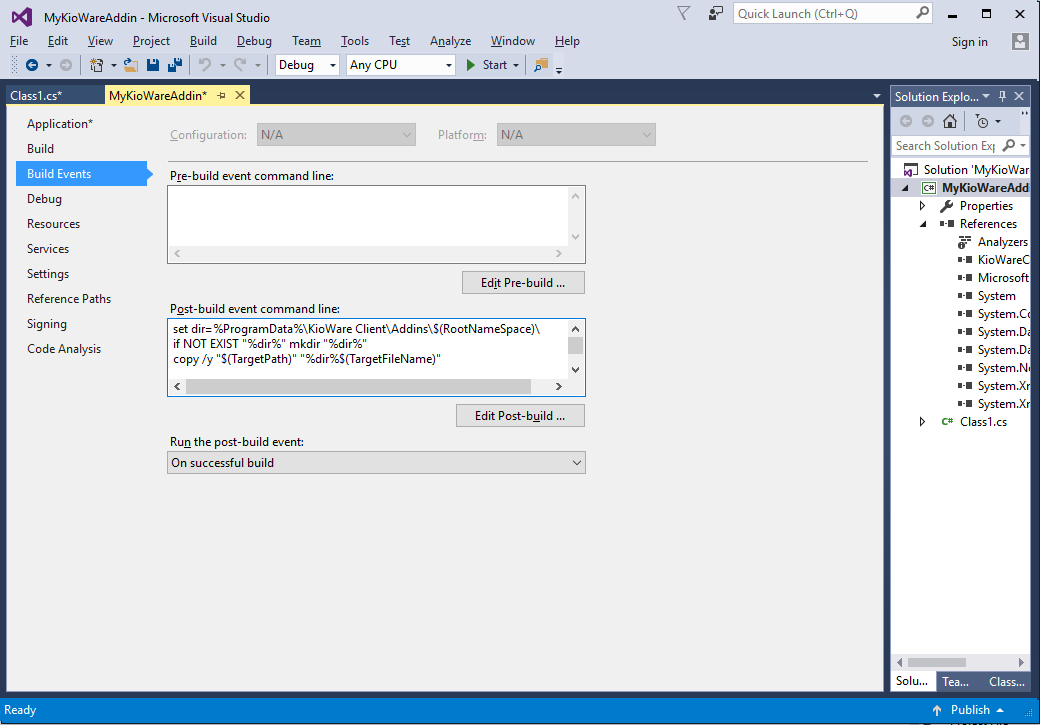Image resolution: width=1040 pixels, height=725 pixels.
Task: Select the Debug properties page
Action: pyautogui.click(x=44, y=199)
